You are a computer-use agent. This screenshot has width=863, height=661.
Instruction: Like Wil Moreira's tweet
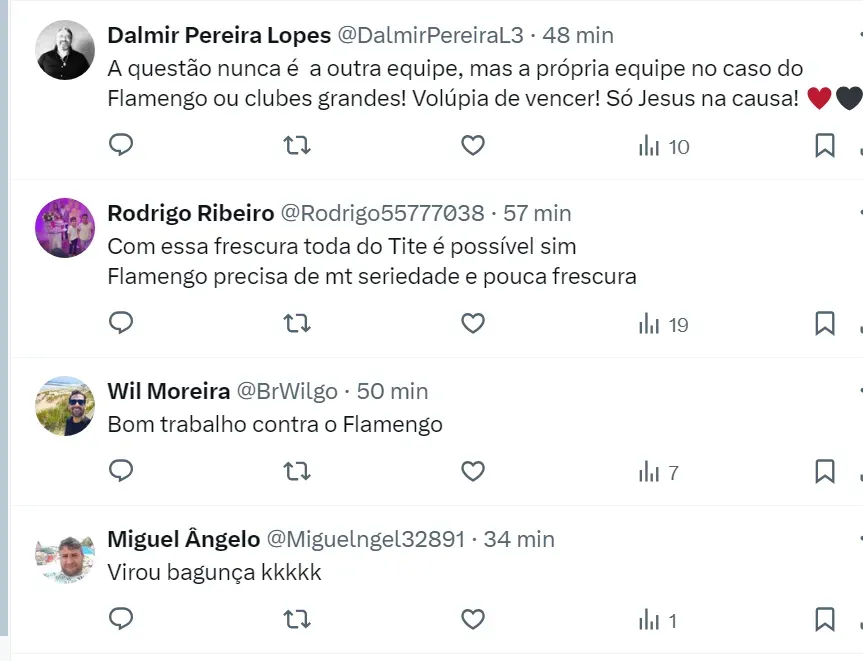(x=473, y=471)
